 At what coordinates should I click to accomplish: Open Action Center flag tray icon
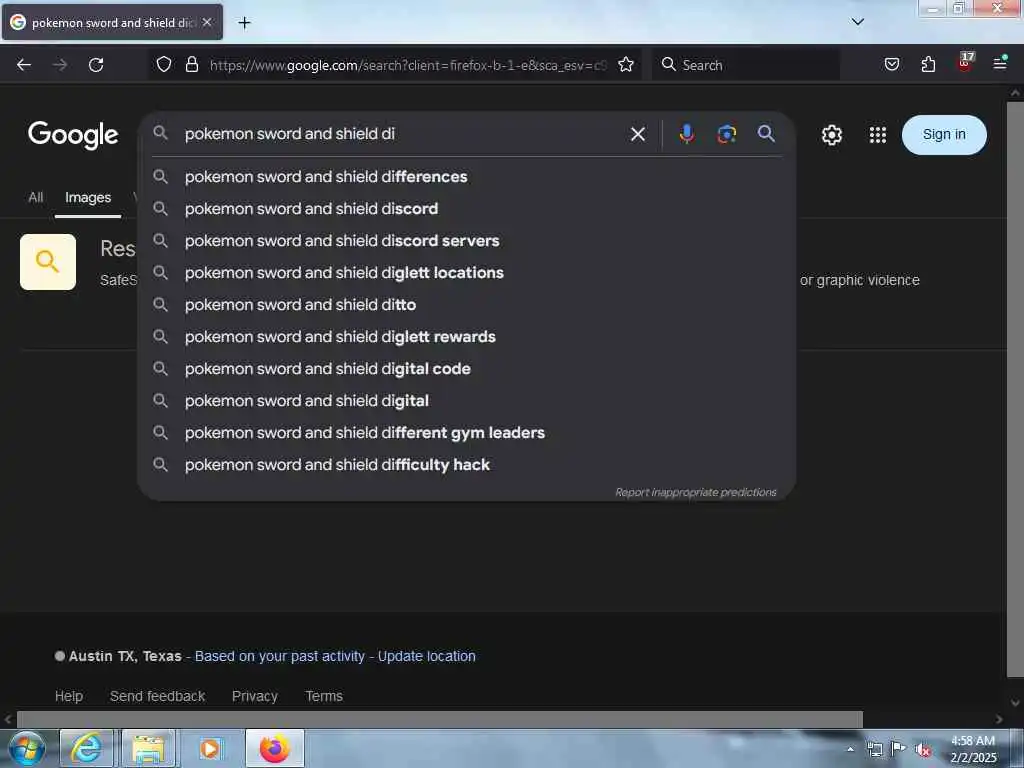pyautogui.click(x=899, y=749)
